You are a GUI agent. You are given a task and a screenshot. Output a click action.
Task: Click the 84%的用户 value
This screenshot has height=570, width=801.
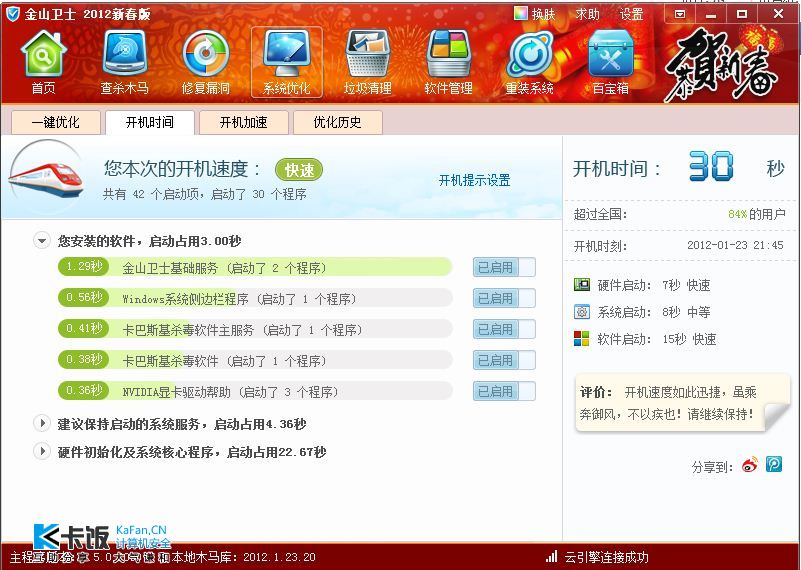[757, 214]
